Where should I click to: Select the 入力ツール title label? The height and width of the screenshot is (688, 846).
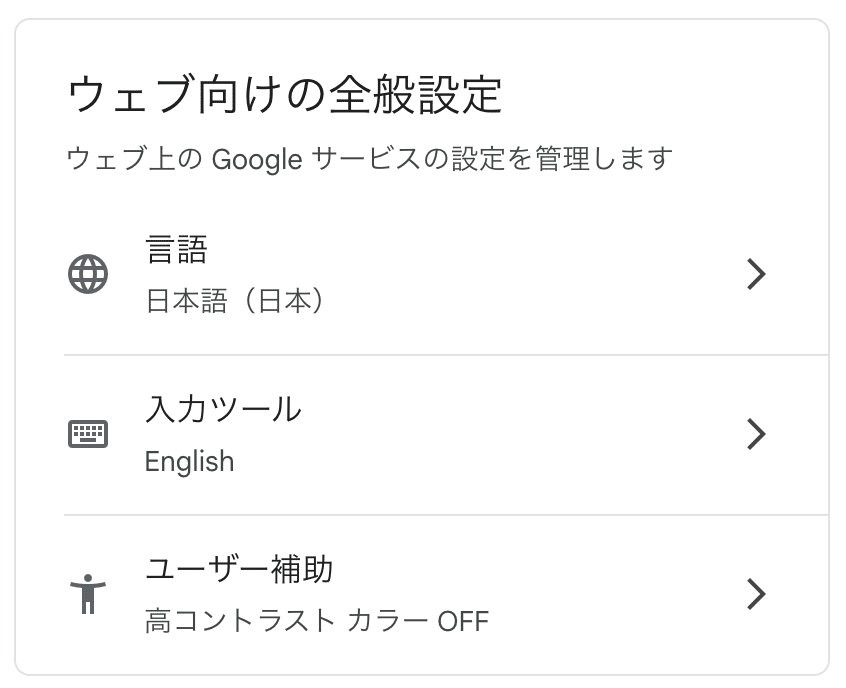point(222,409)
